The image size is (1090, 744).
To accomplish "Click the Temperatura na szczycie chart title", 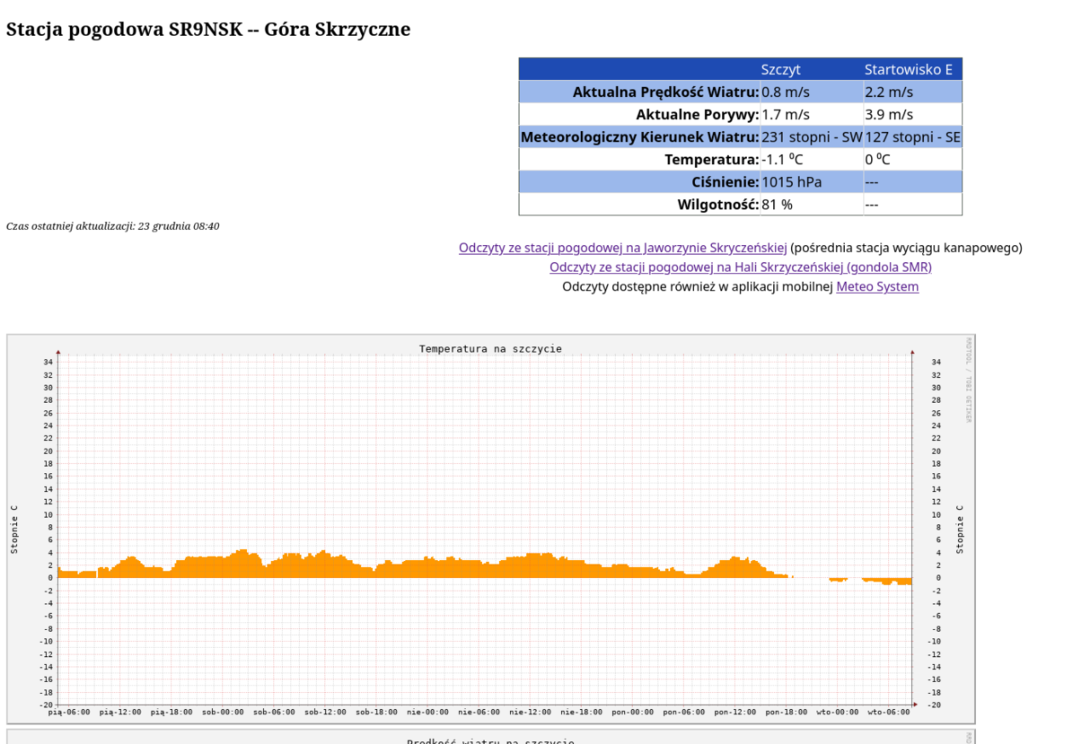I will [490, 349].
